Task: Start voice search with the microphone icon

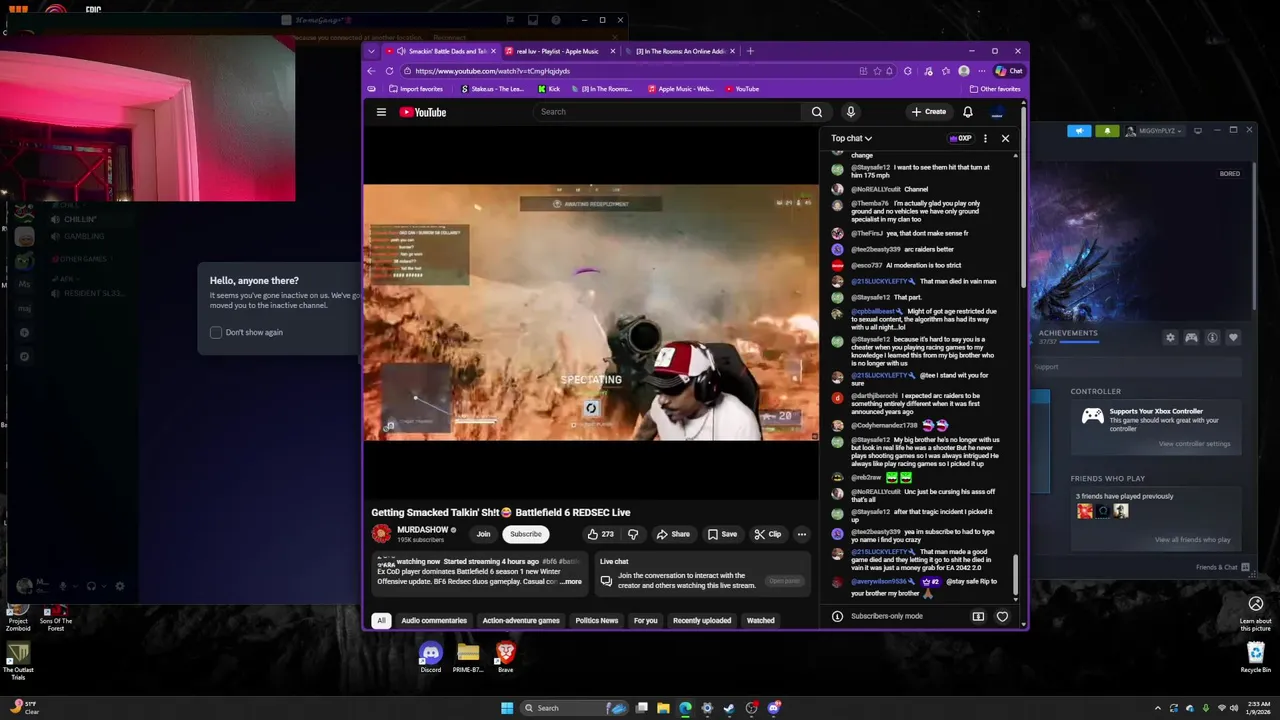Action: coord(851,112)
